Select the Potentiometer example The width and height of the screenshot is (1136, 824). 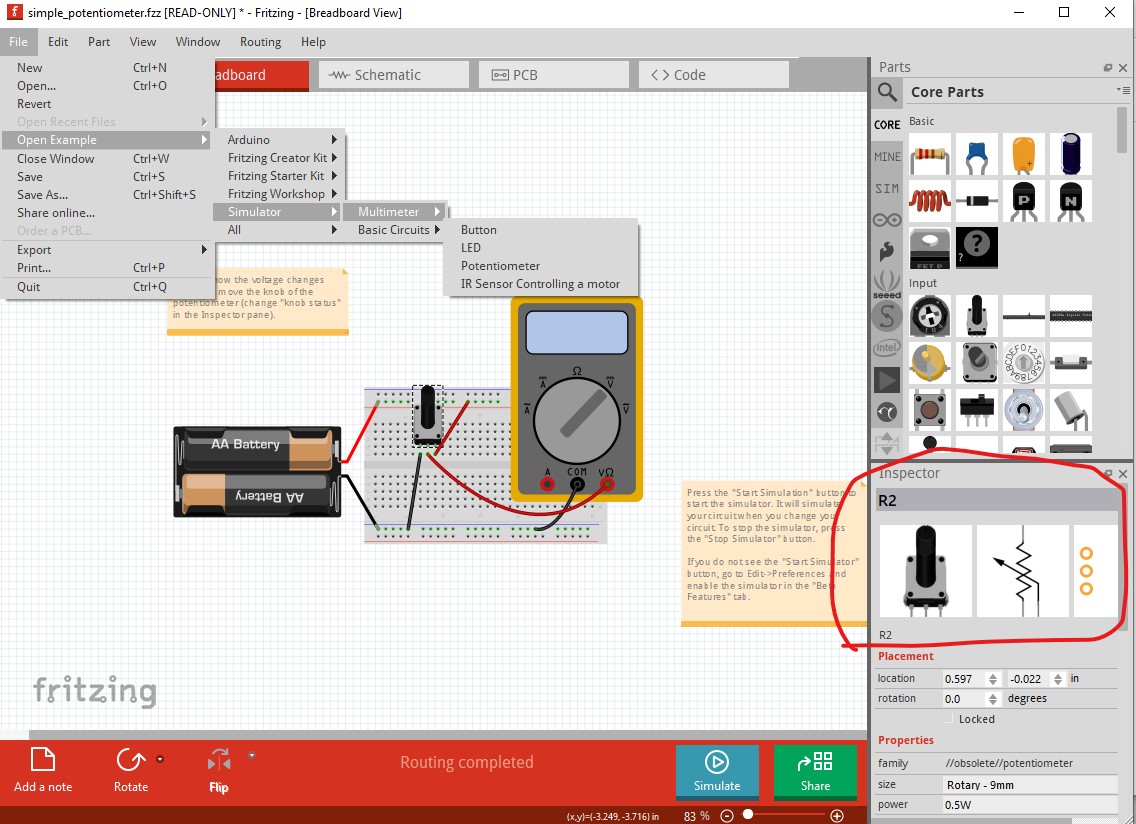(501, 266)
